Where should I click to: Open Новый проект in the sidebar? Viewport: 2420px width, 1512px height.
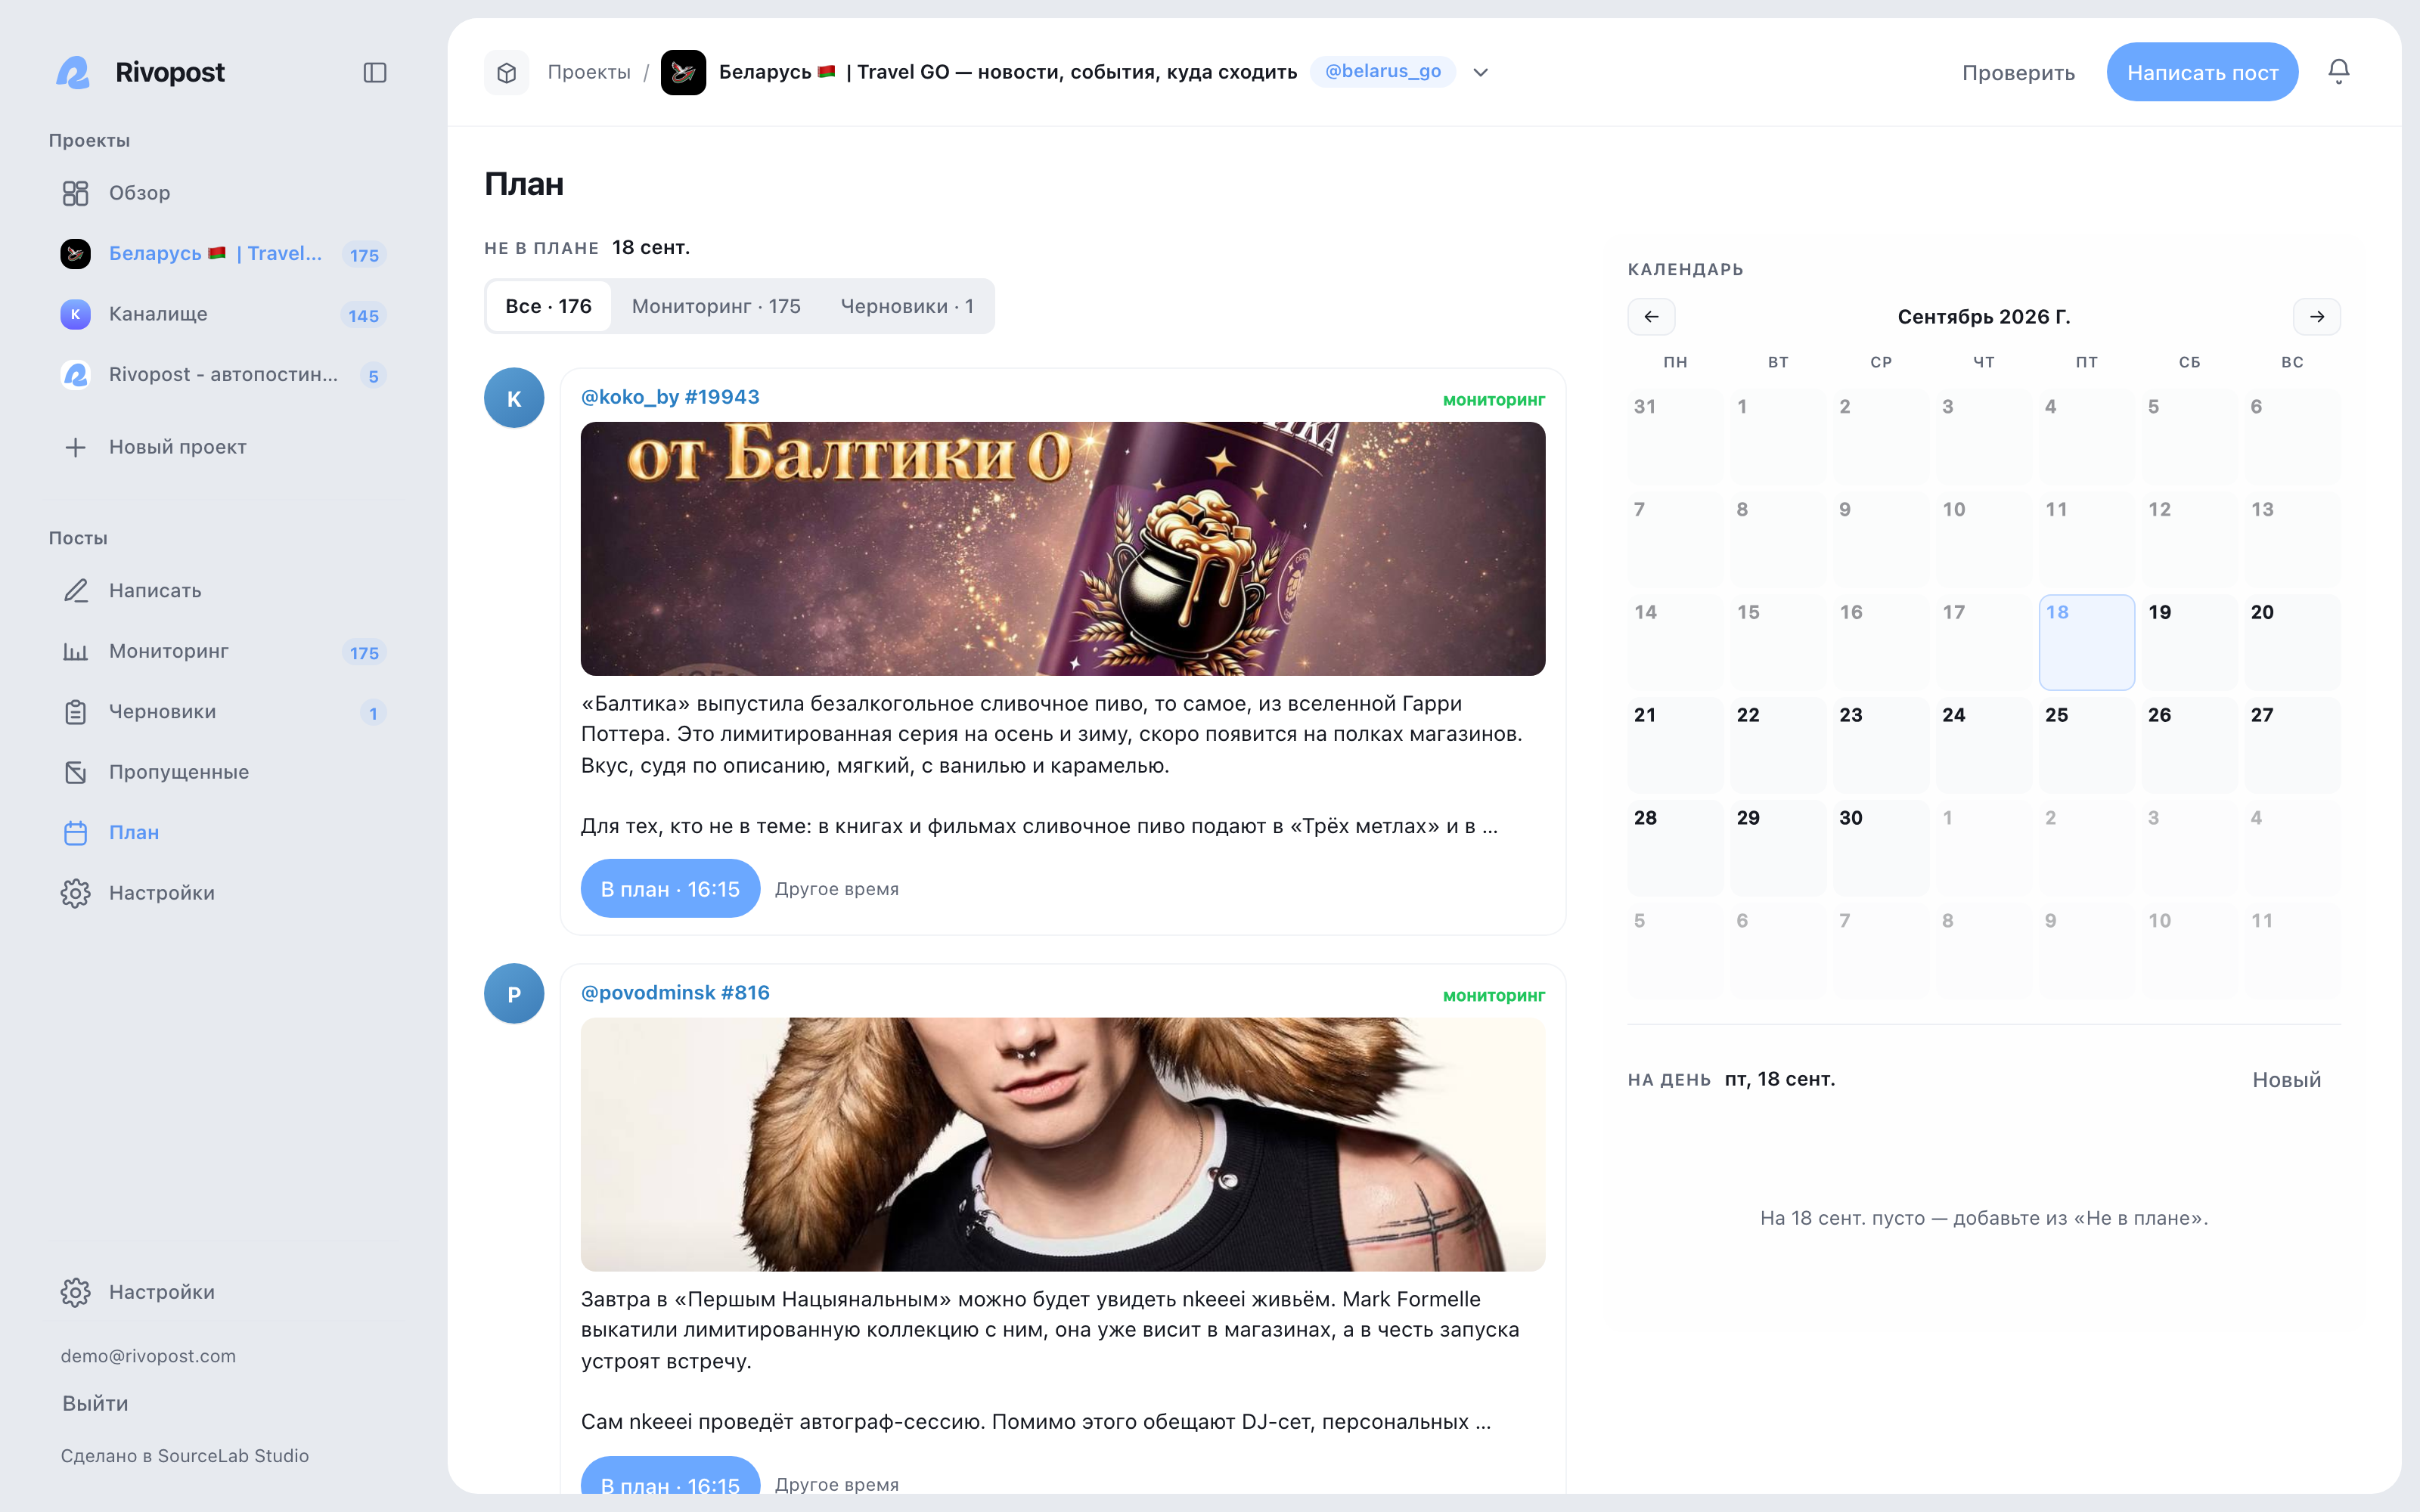coord(222,447)
